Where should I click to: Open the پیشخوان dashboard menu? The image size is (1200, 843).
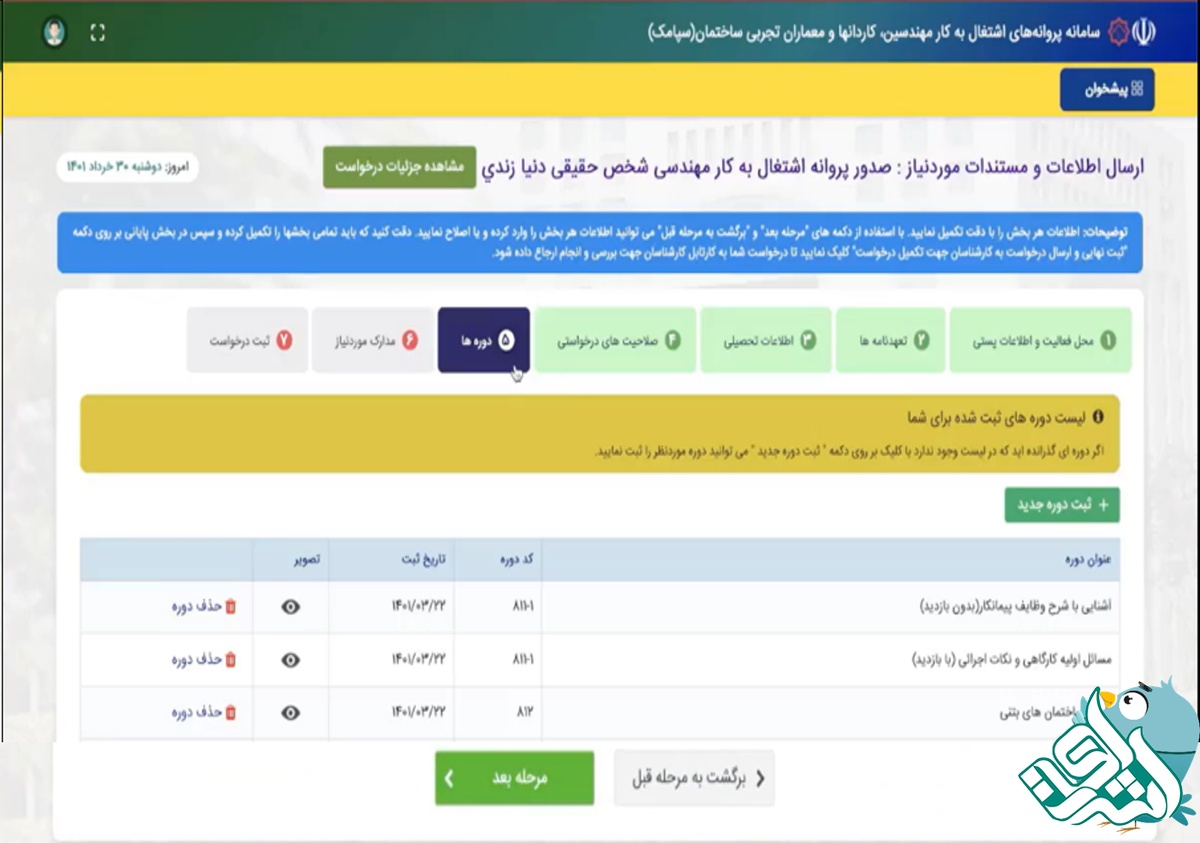1107,90
